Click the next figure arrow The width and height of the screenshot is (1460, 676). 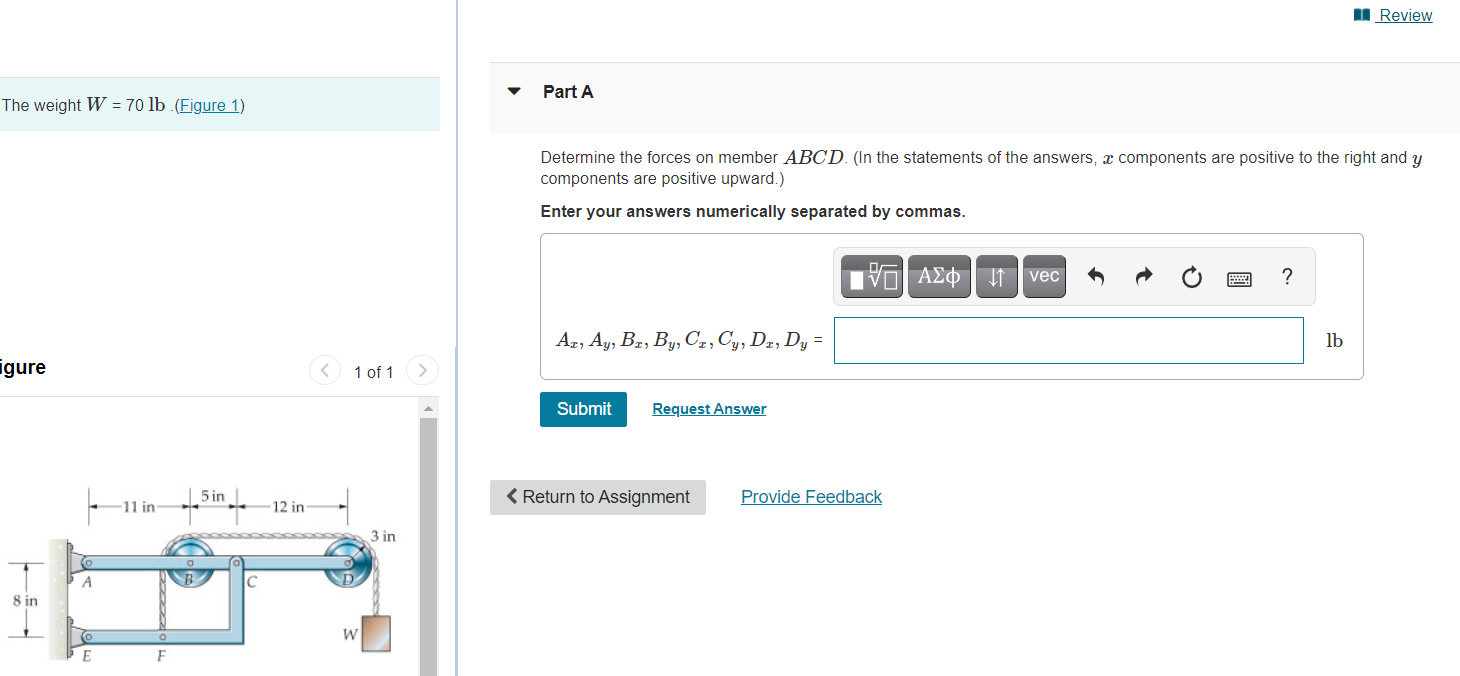[422, 370]
